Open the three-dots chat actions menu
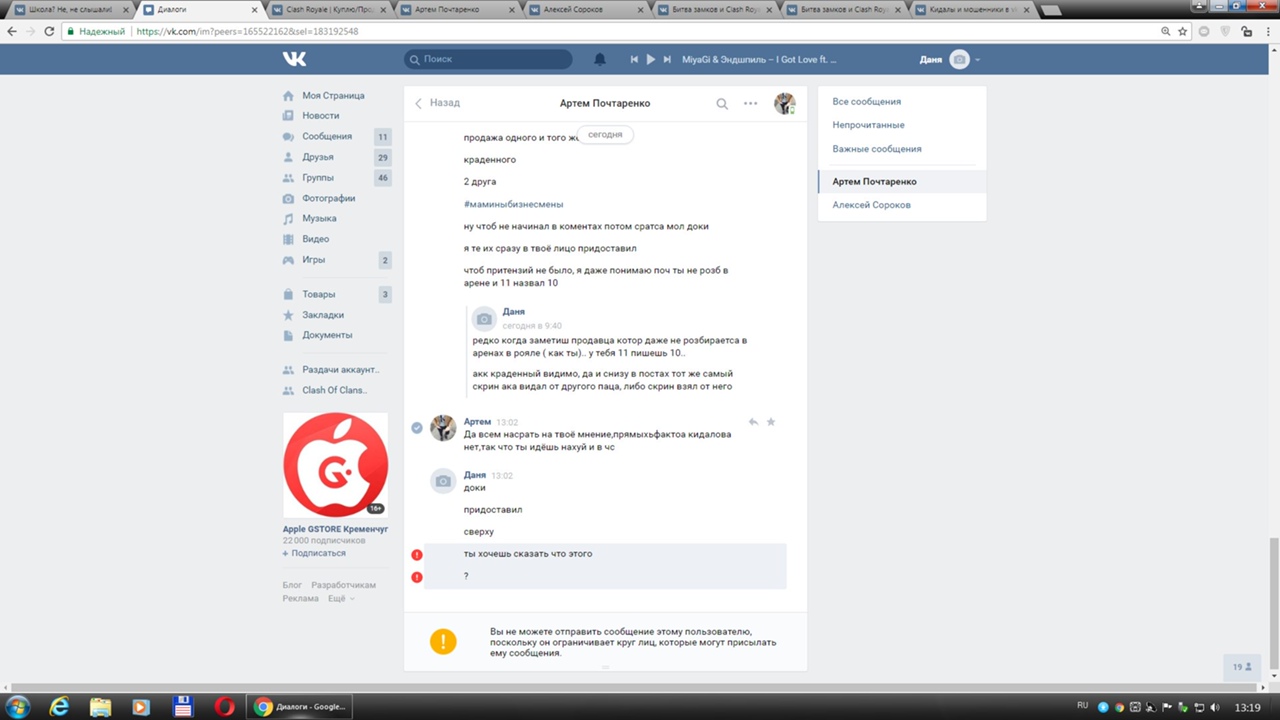Viewport: 1280px width, 720px height. [x=750, y=103]
